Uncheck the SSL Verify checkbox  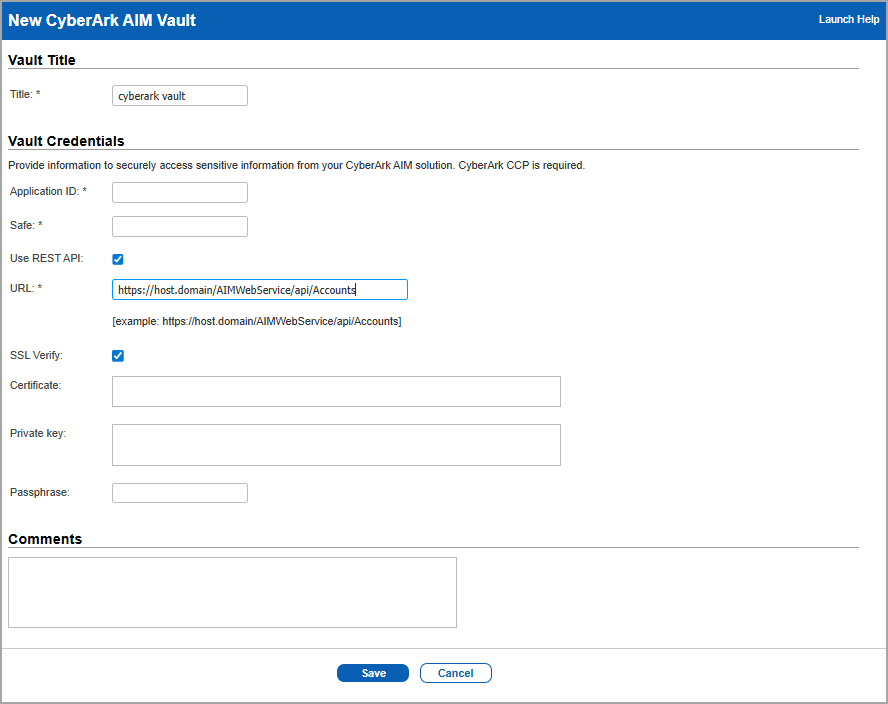click(117, 355)
